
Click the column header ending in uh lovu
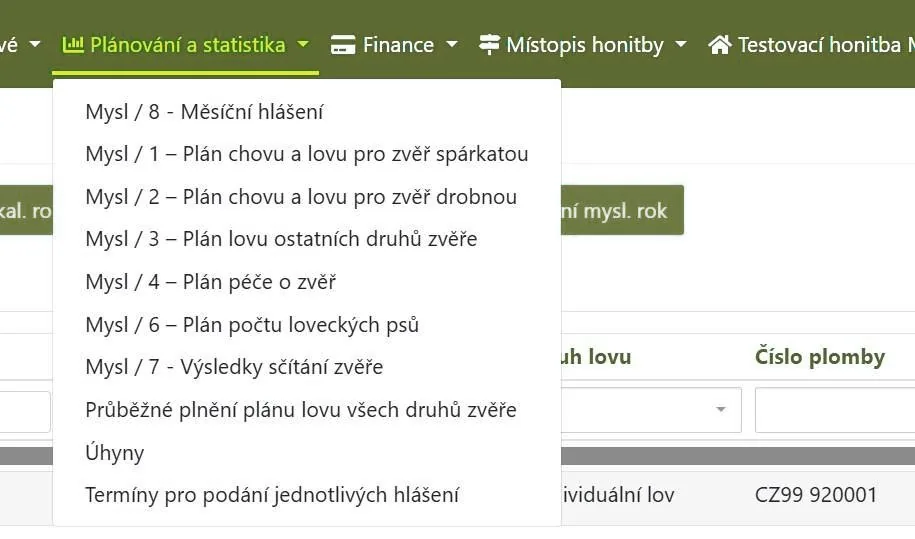596,356
